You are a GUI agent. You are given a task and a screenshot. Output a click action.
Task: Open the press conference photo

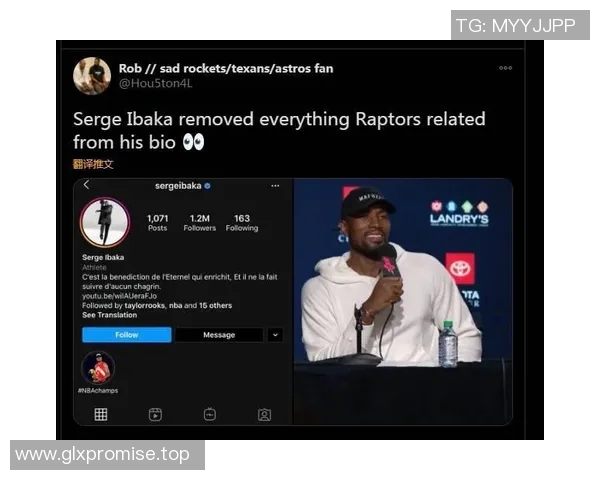point(403,302)
